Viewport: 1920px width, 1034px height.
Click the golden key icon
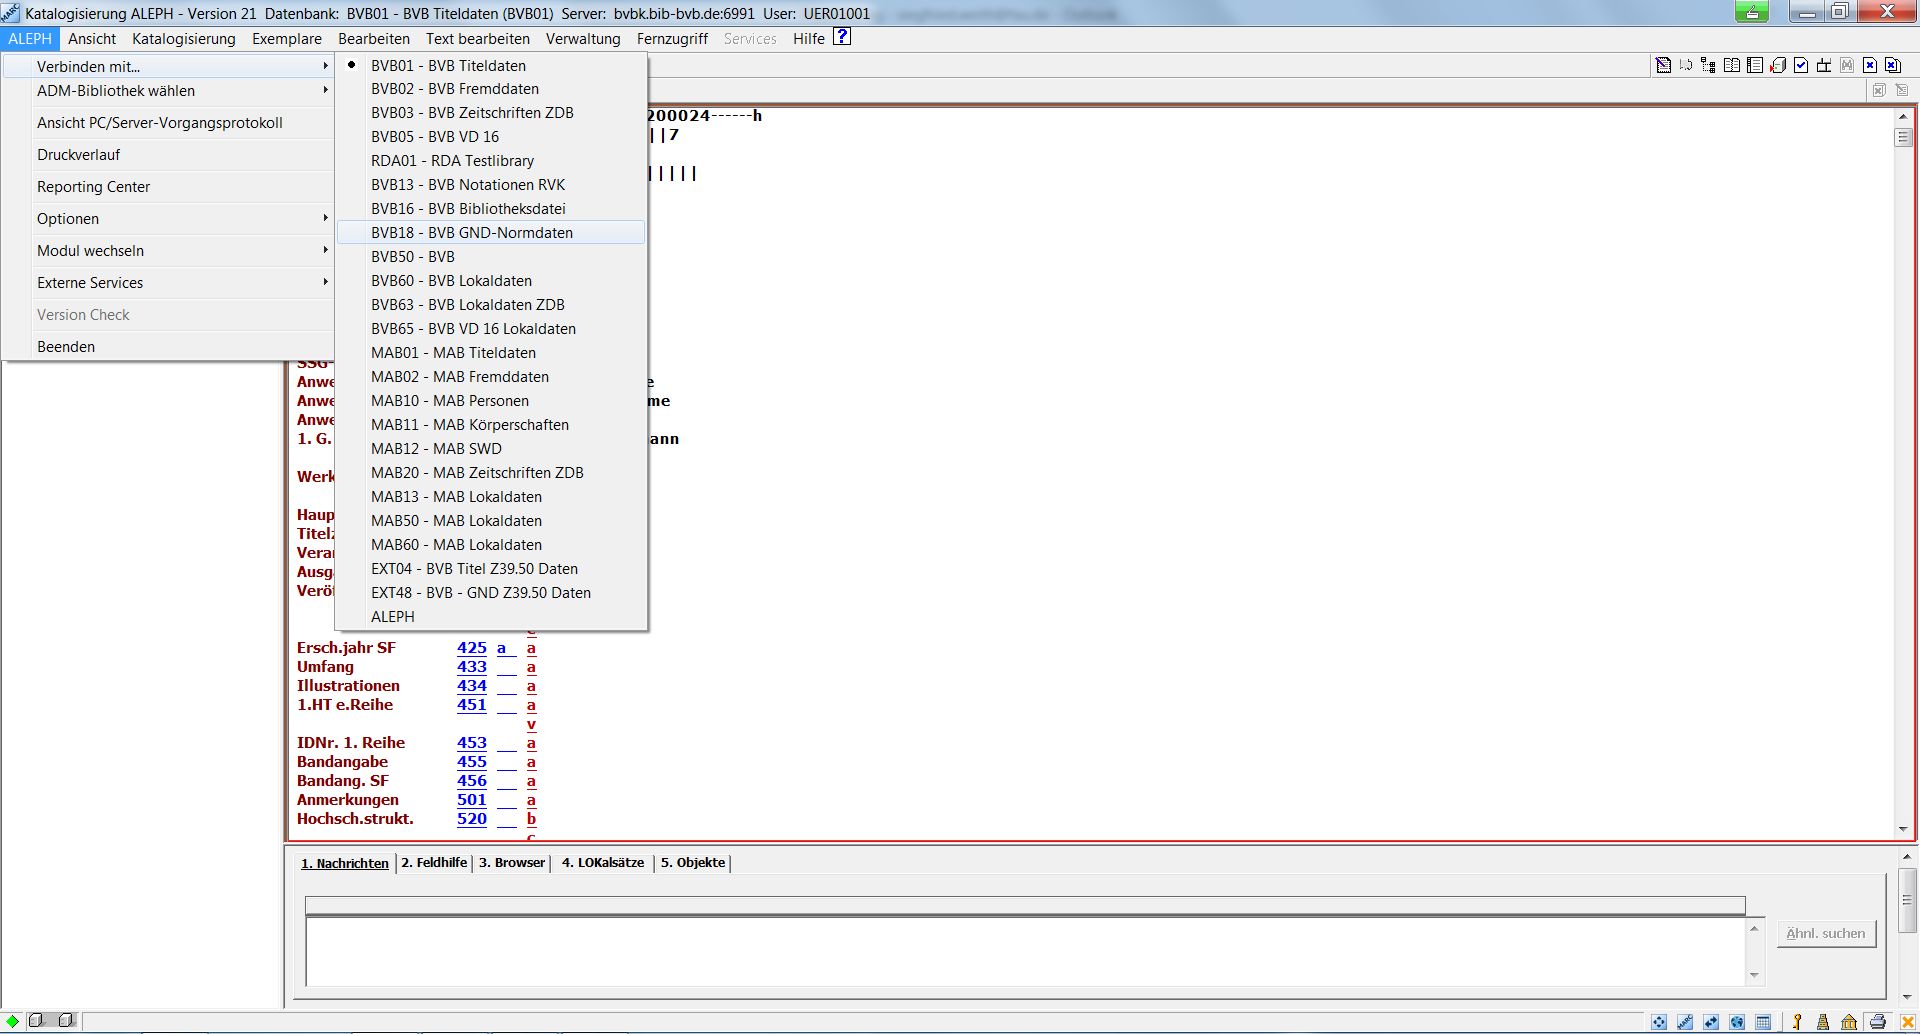point(1797,1022)
